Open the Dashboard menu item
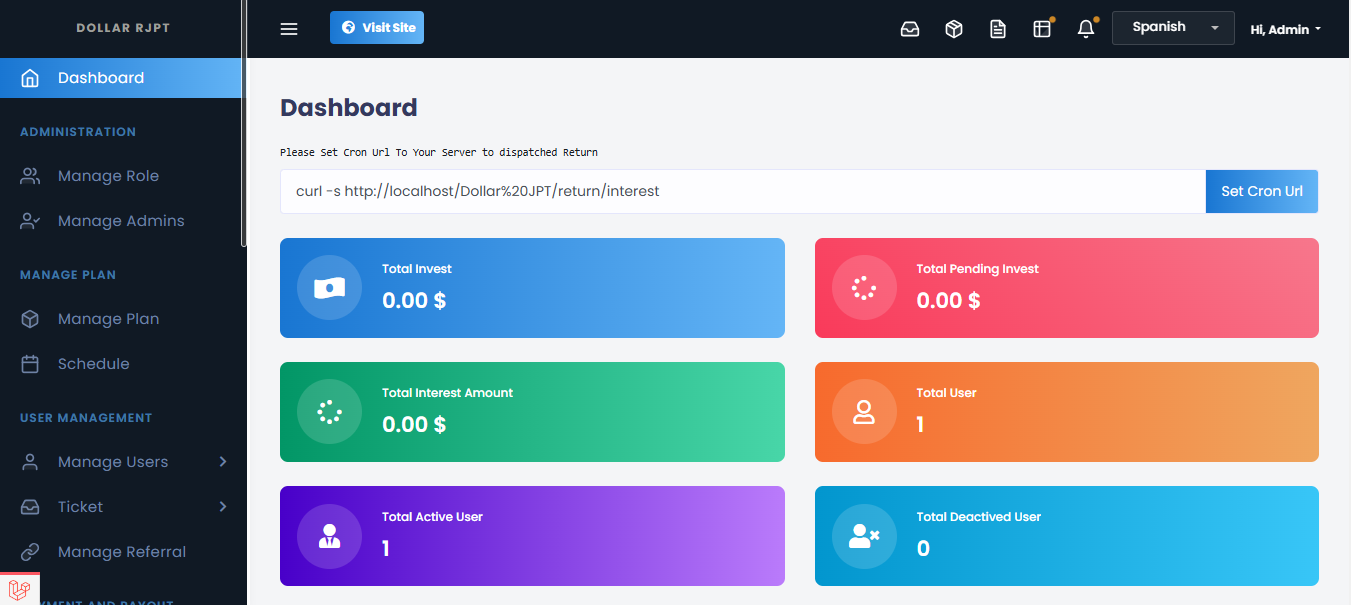The image size is (1351, 605). [100, 77]
